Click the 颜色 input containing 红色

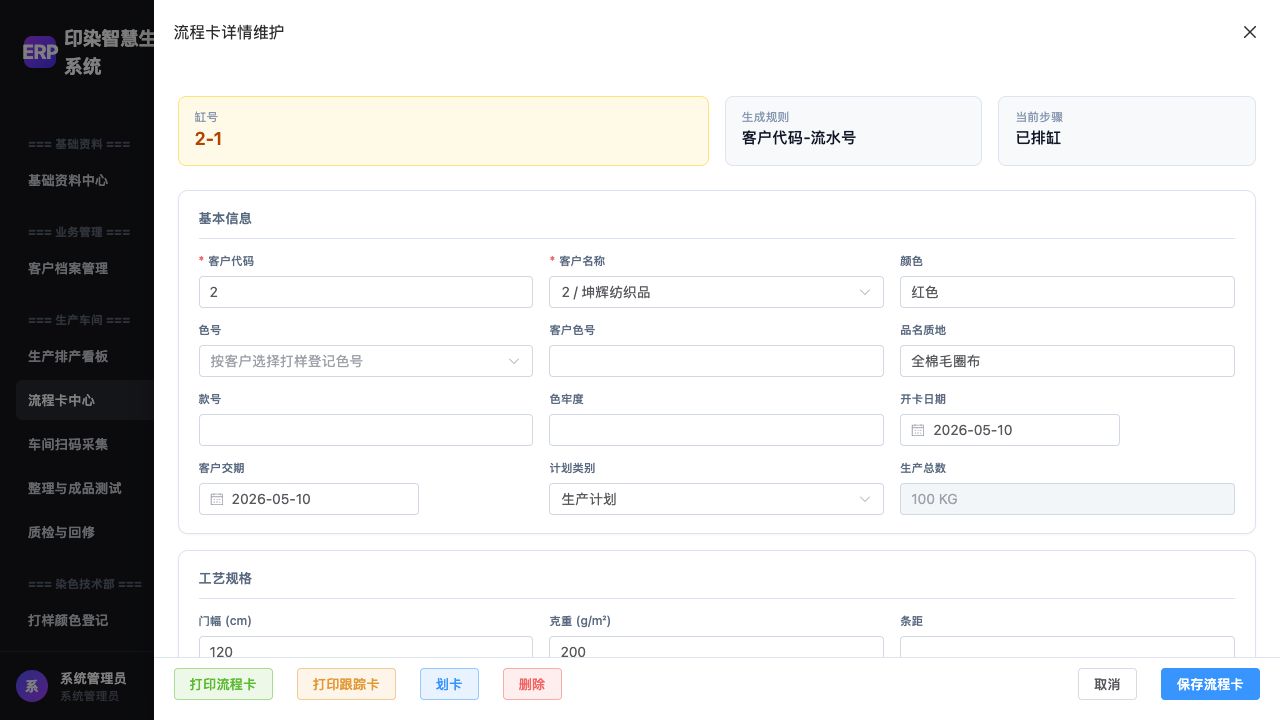pos(1067,292)
